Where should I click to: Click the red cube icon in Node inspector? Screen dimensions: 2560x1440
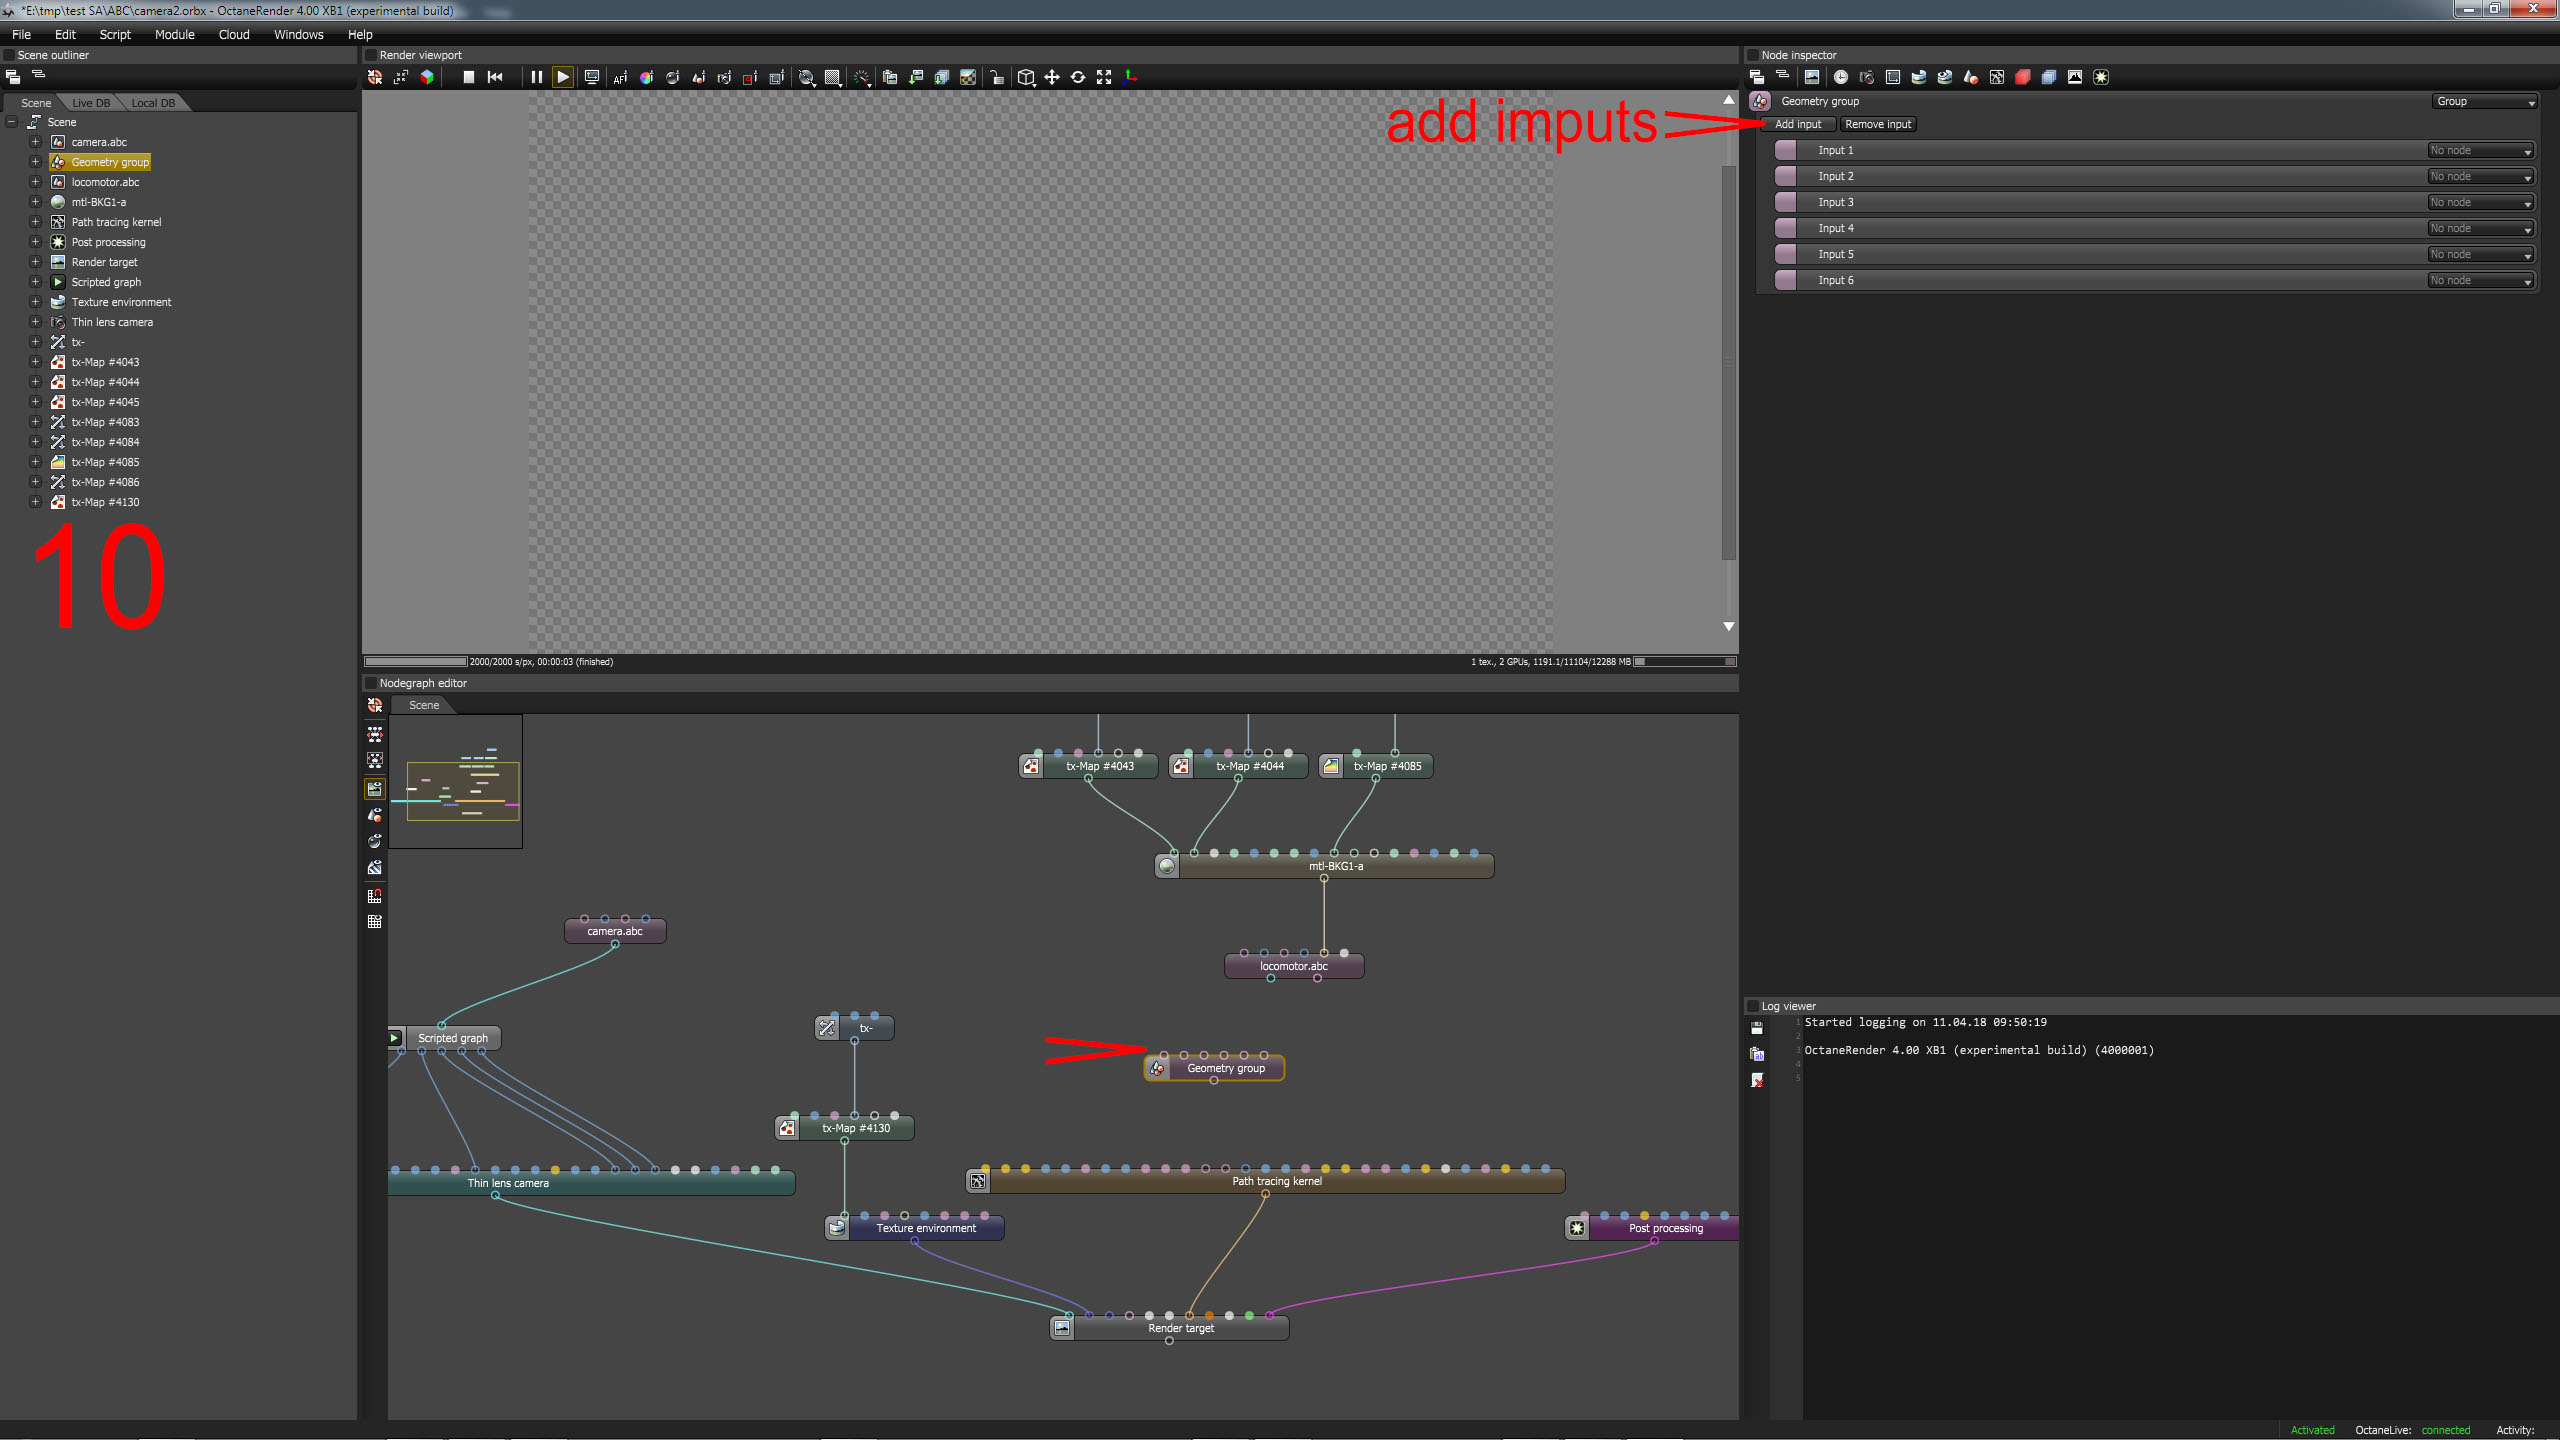pyautogui.click(x=2022, y=77)
